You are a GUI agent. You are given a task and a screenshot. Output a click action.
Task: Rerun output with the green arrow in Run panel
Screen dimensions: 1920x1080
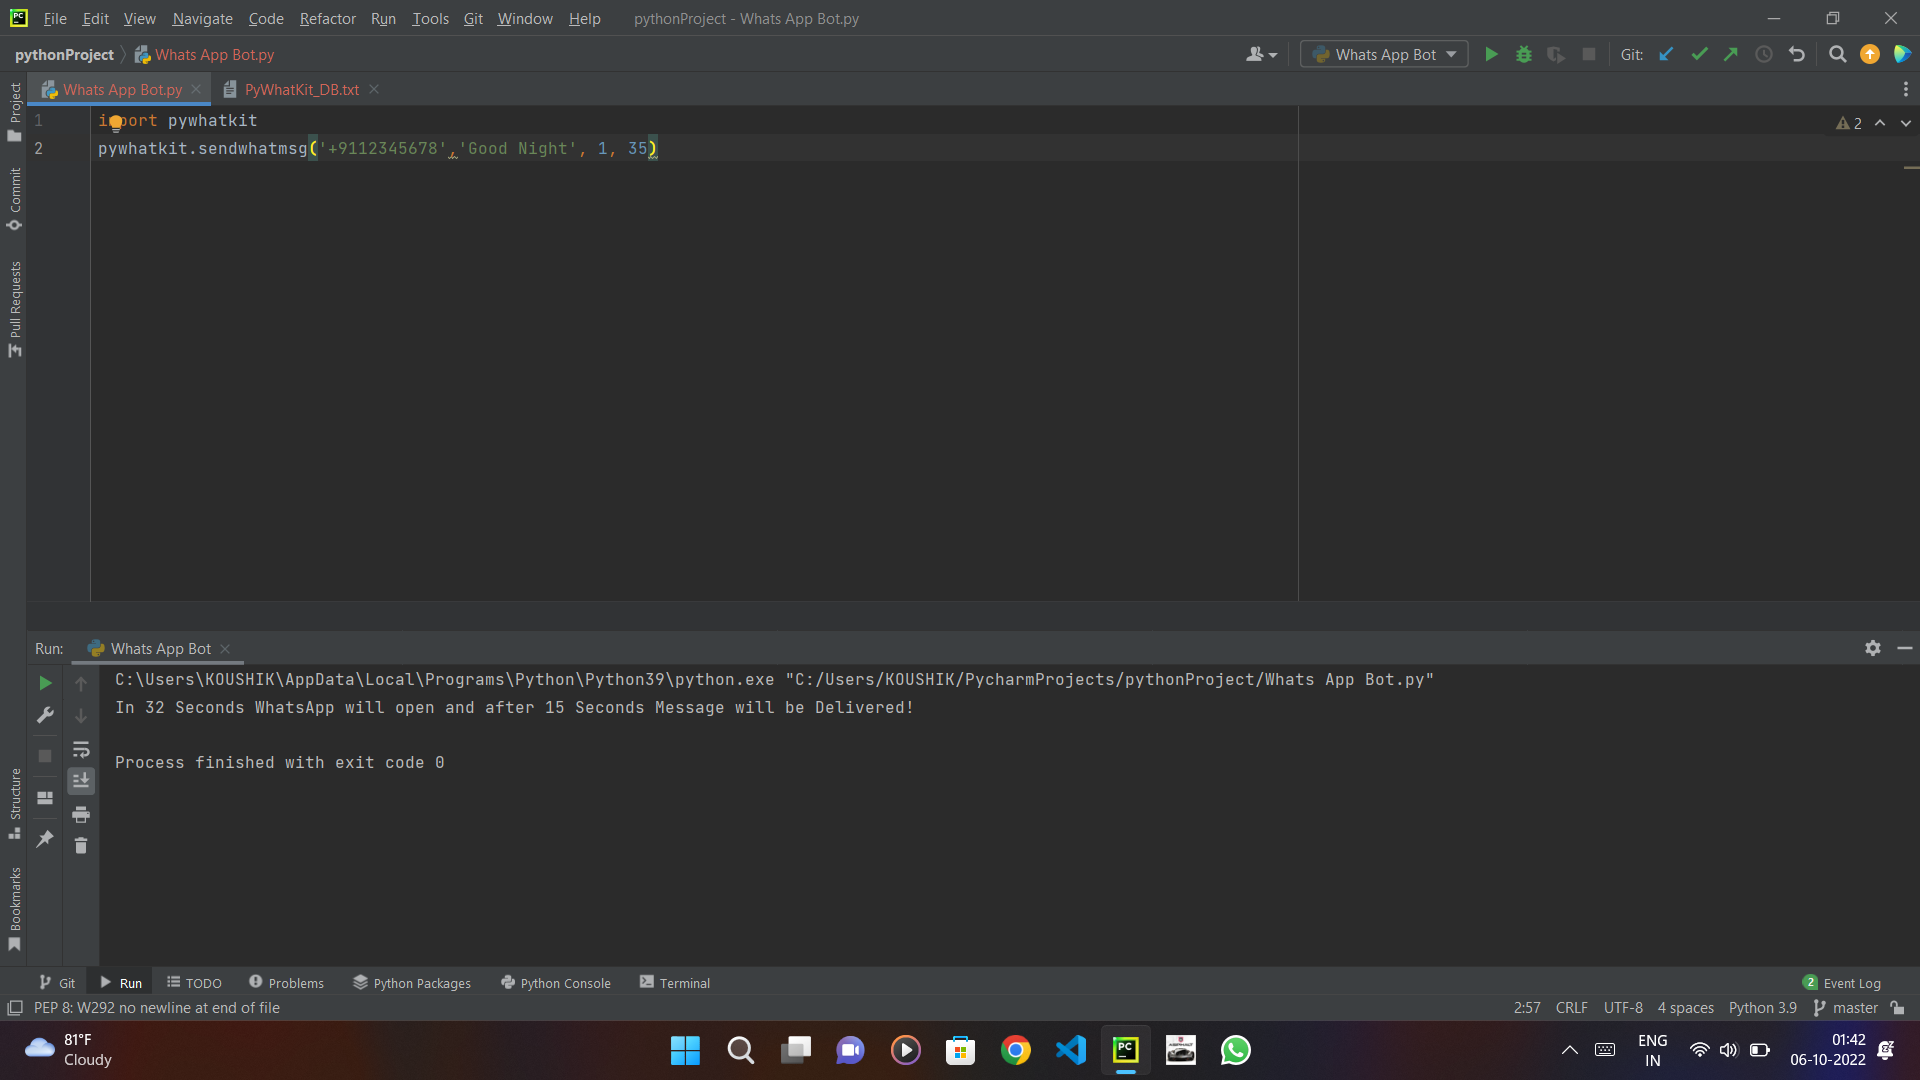44,683
